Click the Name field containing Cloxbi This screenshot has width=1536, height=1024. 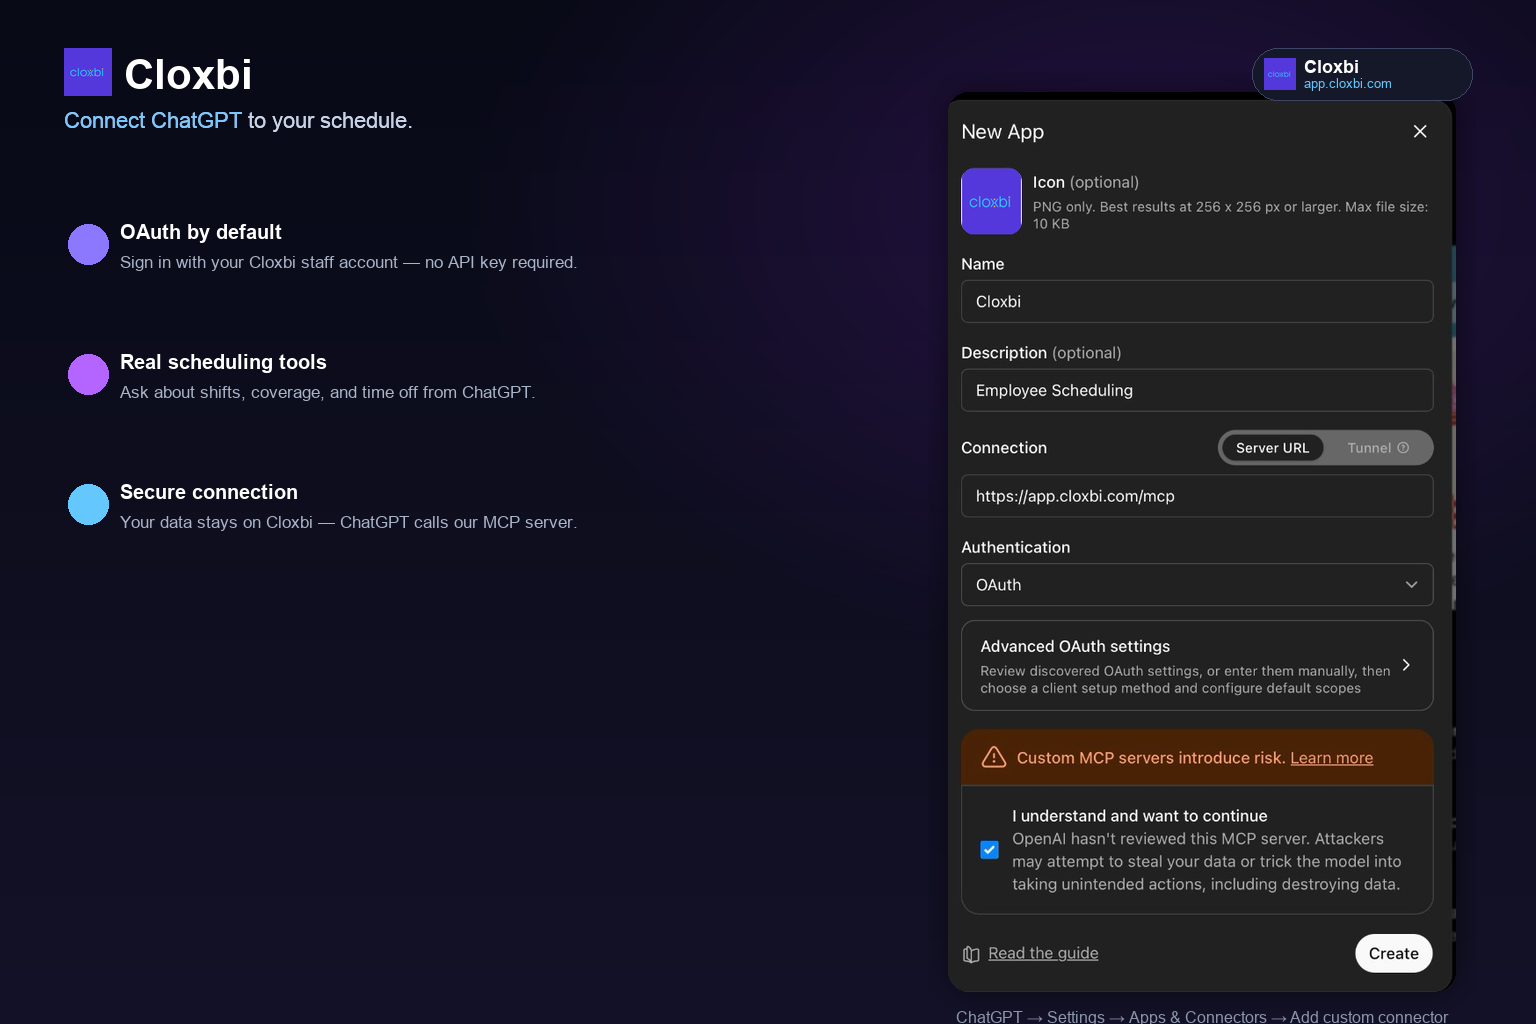click(1197, 301)
